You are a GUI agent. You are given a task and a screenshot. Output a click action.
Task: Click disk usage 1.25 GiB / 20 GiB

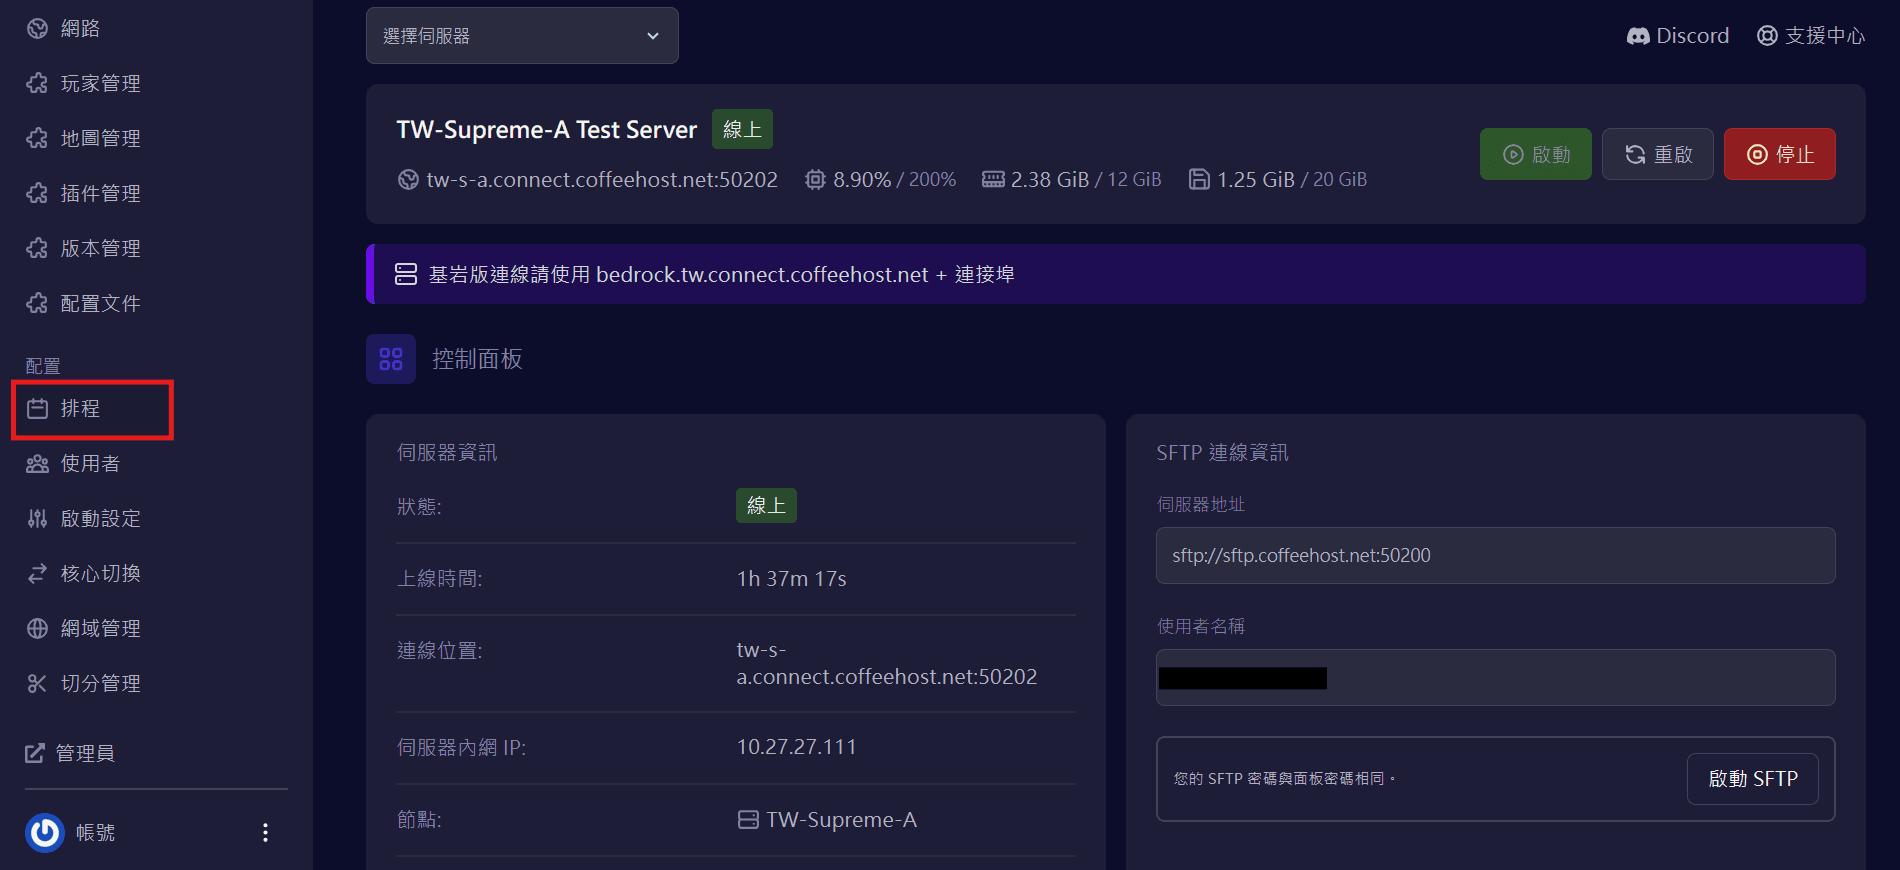tap(1292, 180)
